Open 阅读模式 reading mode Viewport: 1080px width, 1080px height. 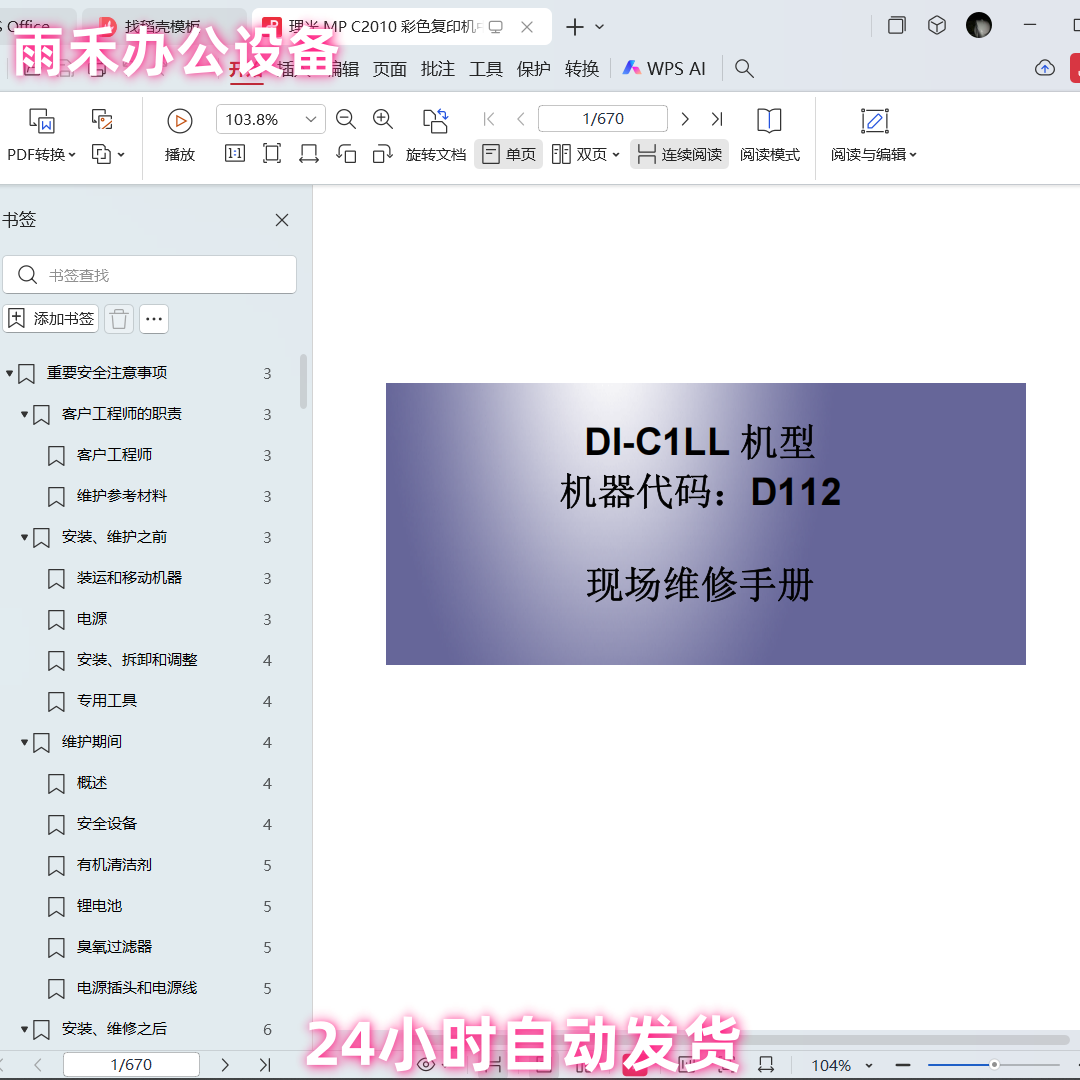click(769, 135)
